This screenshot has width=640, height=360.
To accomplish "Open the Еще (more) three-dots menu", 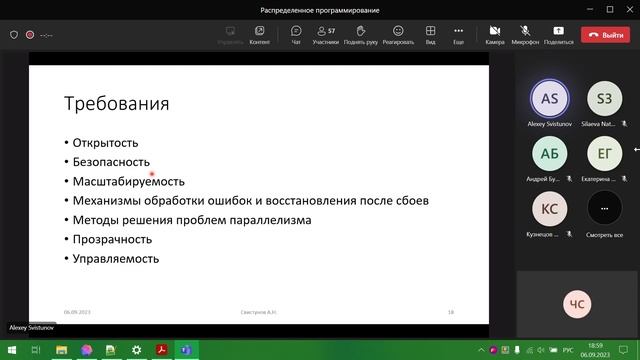I will pos(458,35).
